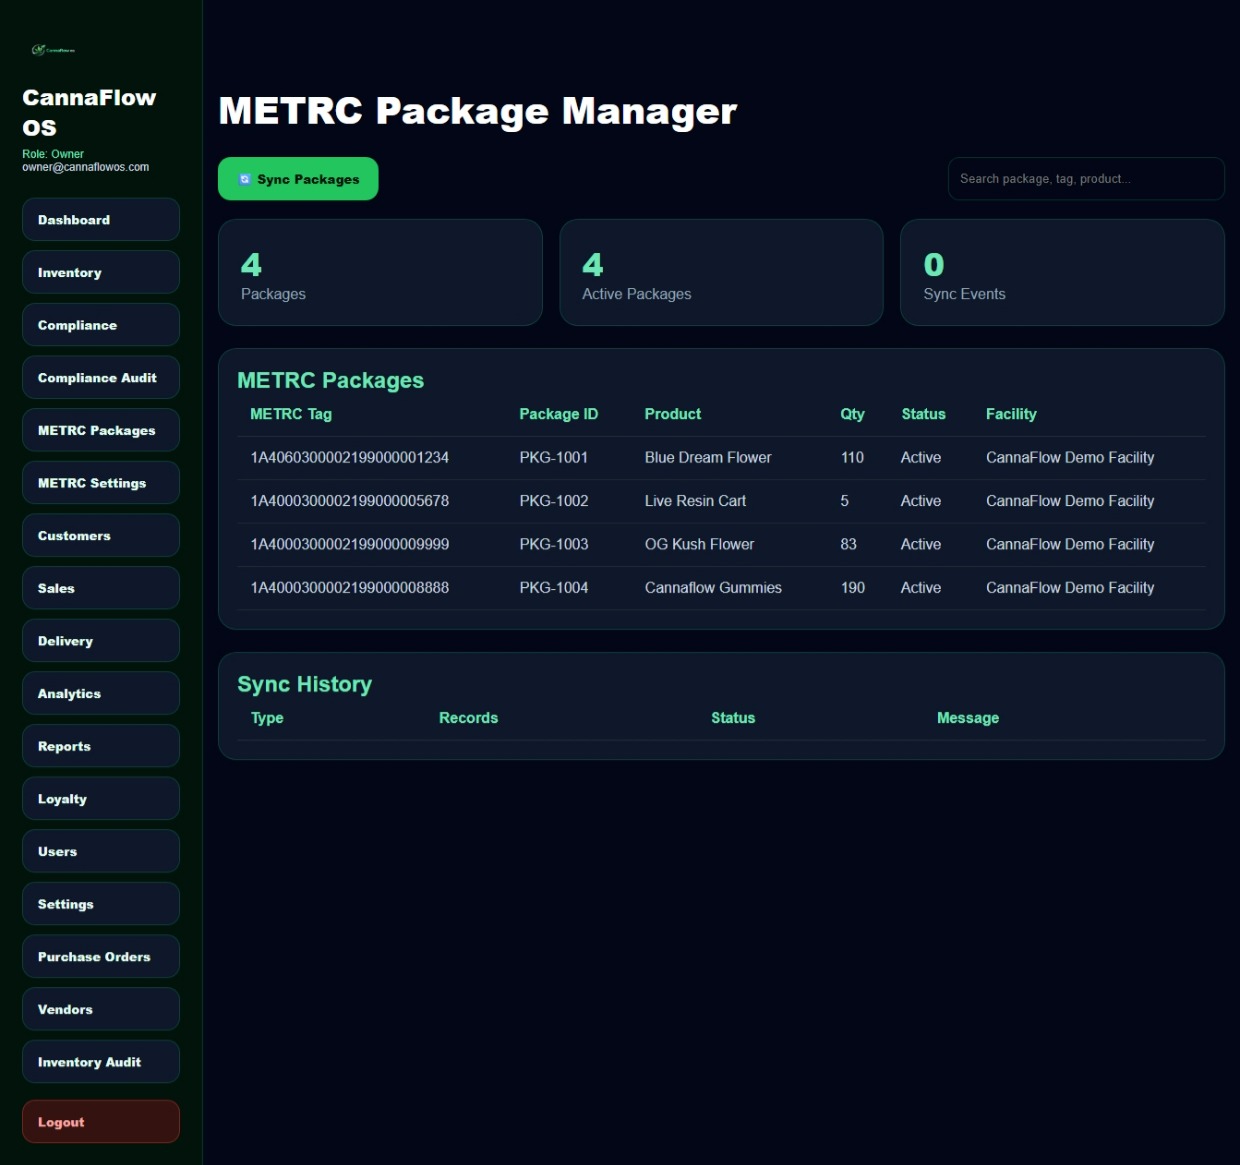Click the Role: Owner label
The height and width of the screenshot is (1165, 1240).
click(x=53, y=154)
